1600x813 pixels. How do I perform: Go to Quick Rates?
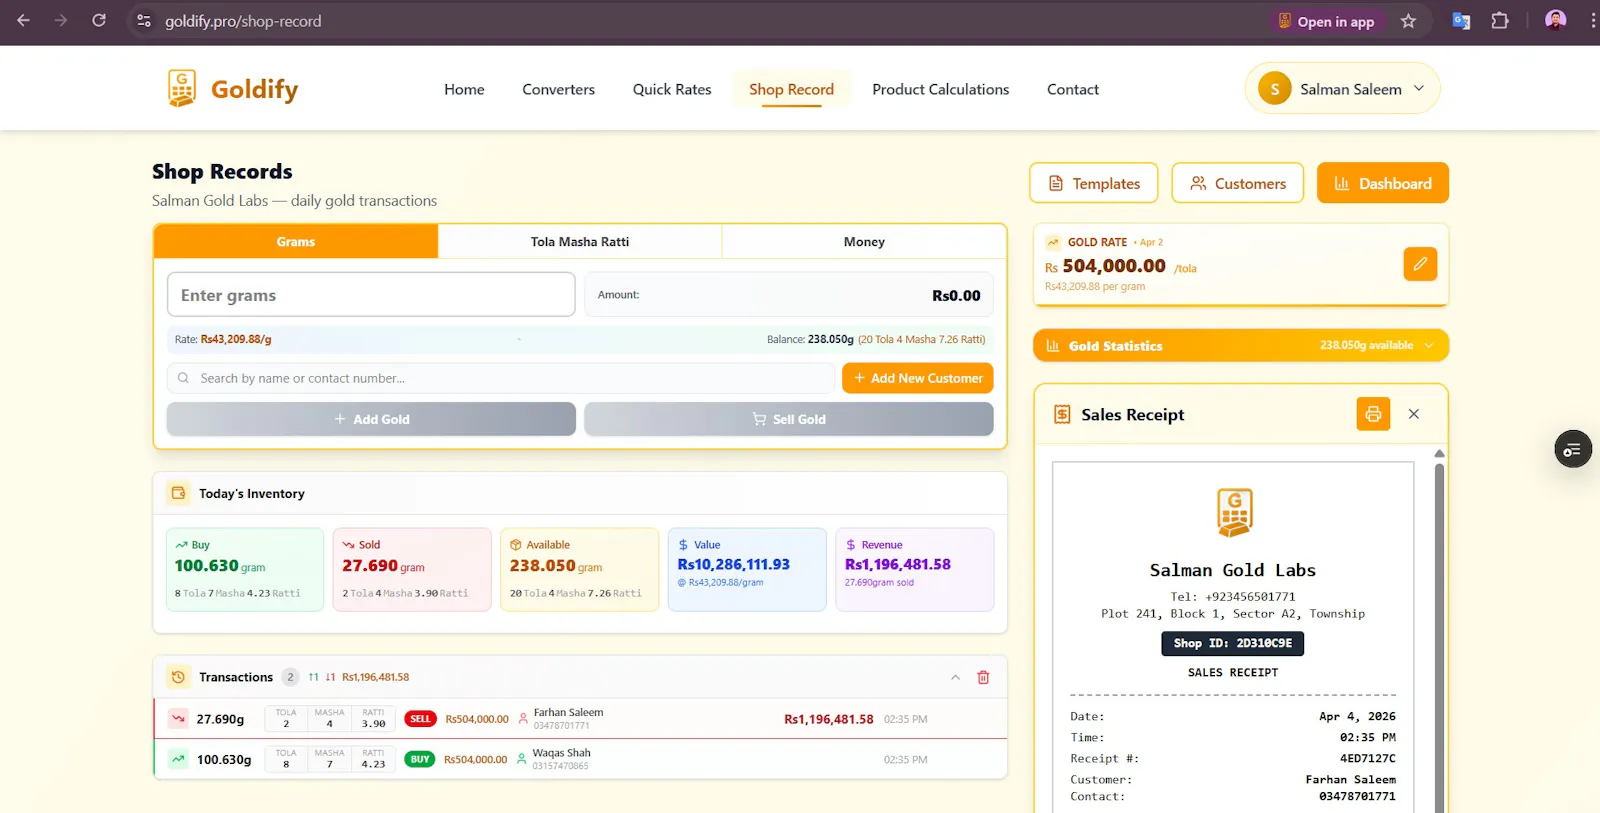coord(672,89)
